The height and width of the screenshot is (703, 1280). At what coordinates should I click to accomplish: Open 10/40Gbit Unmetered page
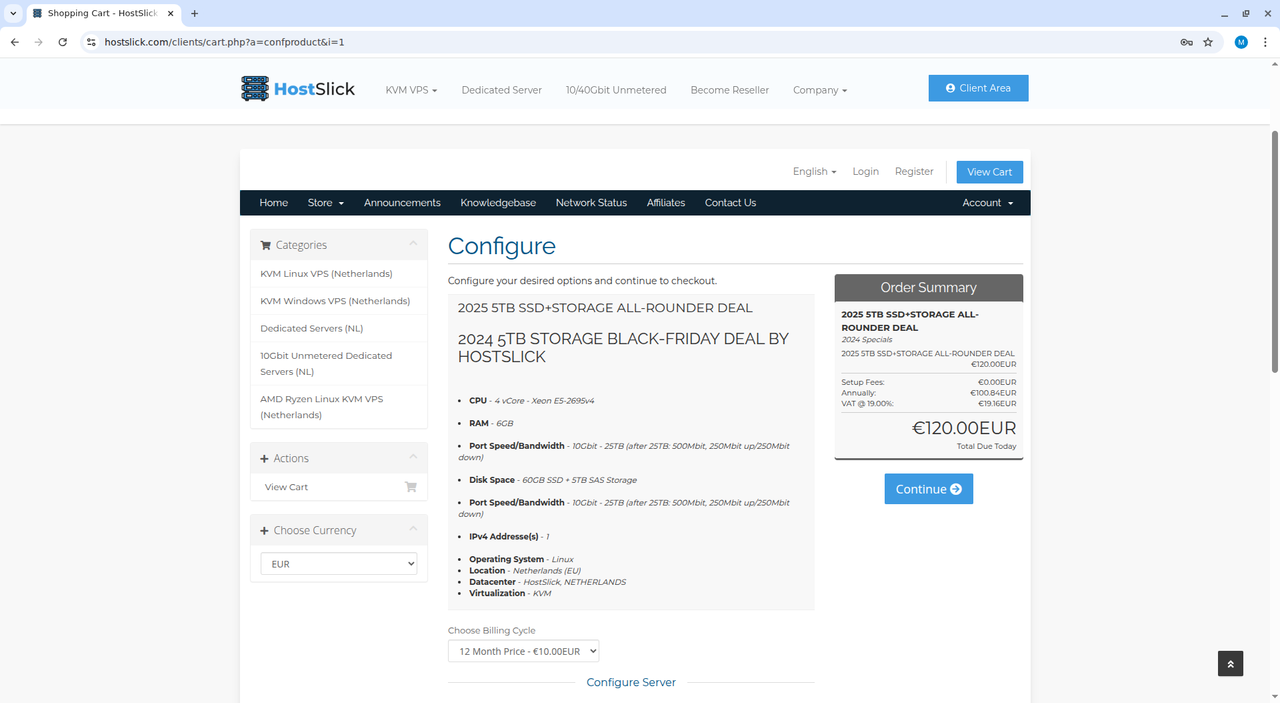(x=616, y=90)
